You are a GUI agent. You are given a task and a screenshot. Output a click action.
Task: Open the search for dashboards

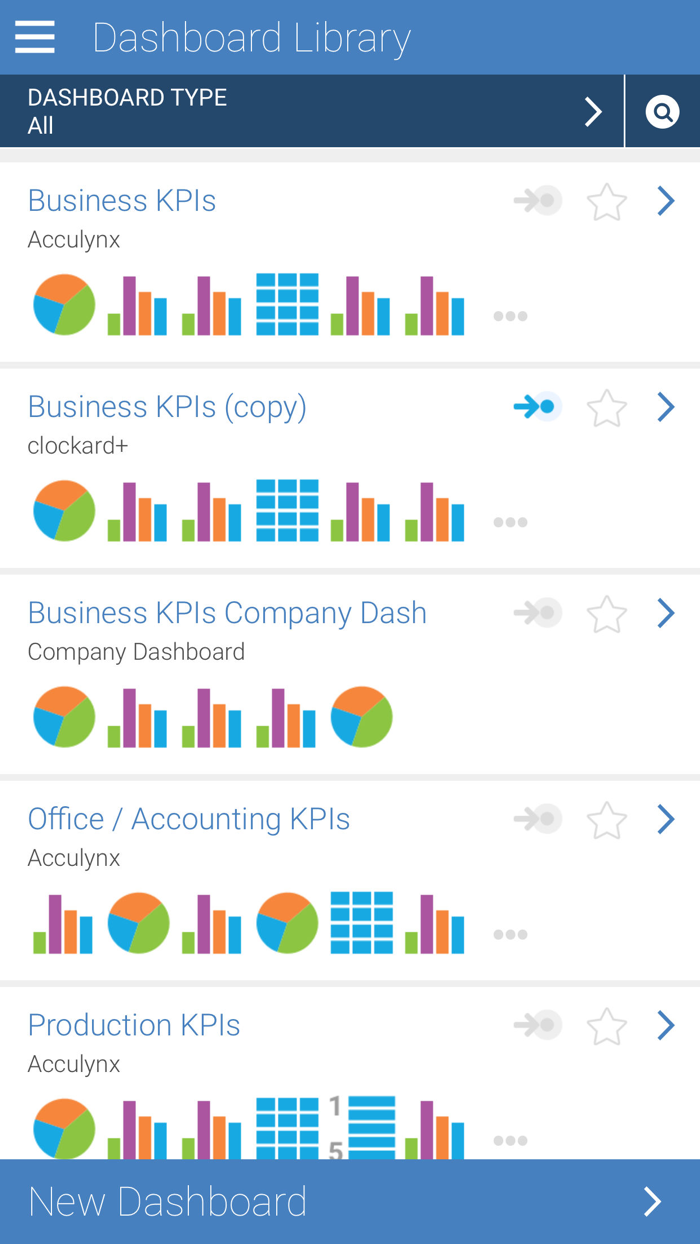coord(662,111)
